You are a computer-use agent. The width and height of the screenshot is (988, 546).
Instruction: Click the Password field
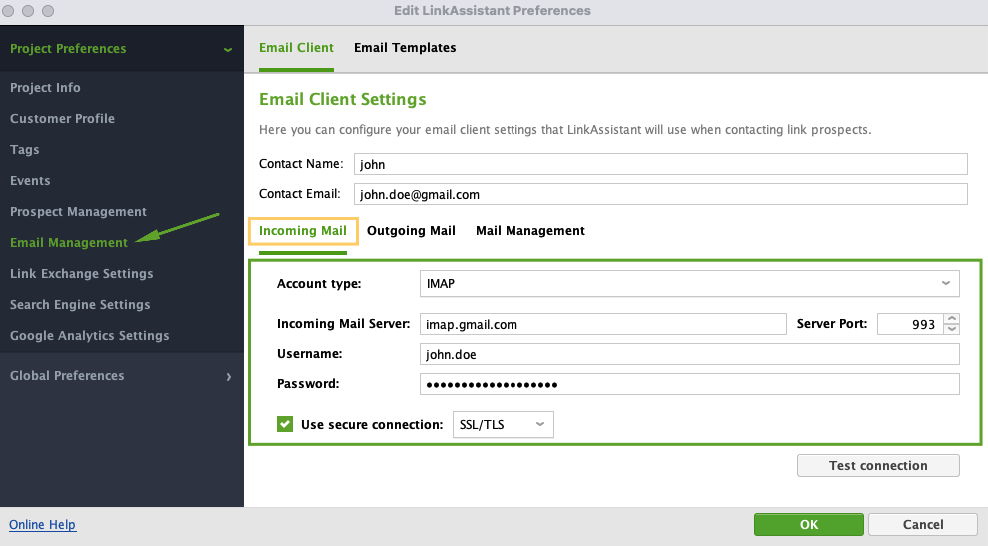click(689, 384)
